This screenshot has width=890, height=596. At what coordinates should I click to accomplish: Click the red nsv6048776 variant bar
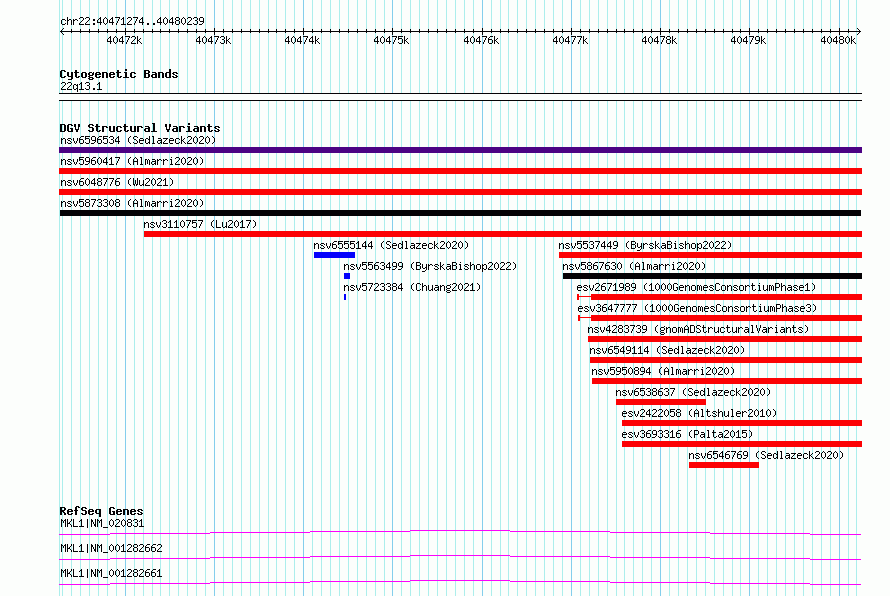(x=460, y=192)
